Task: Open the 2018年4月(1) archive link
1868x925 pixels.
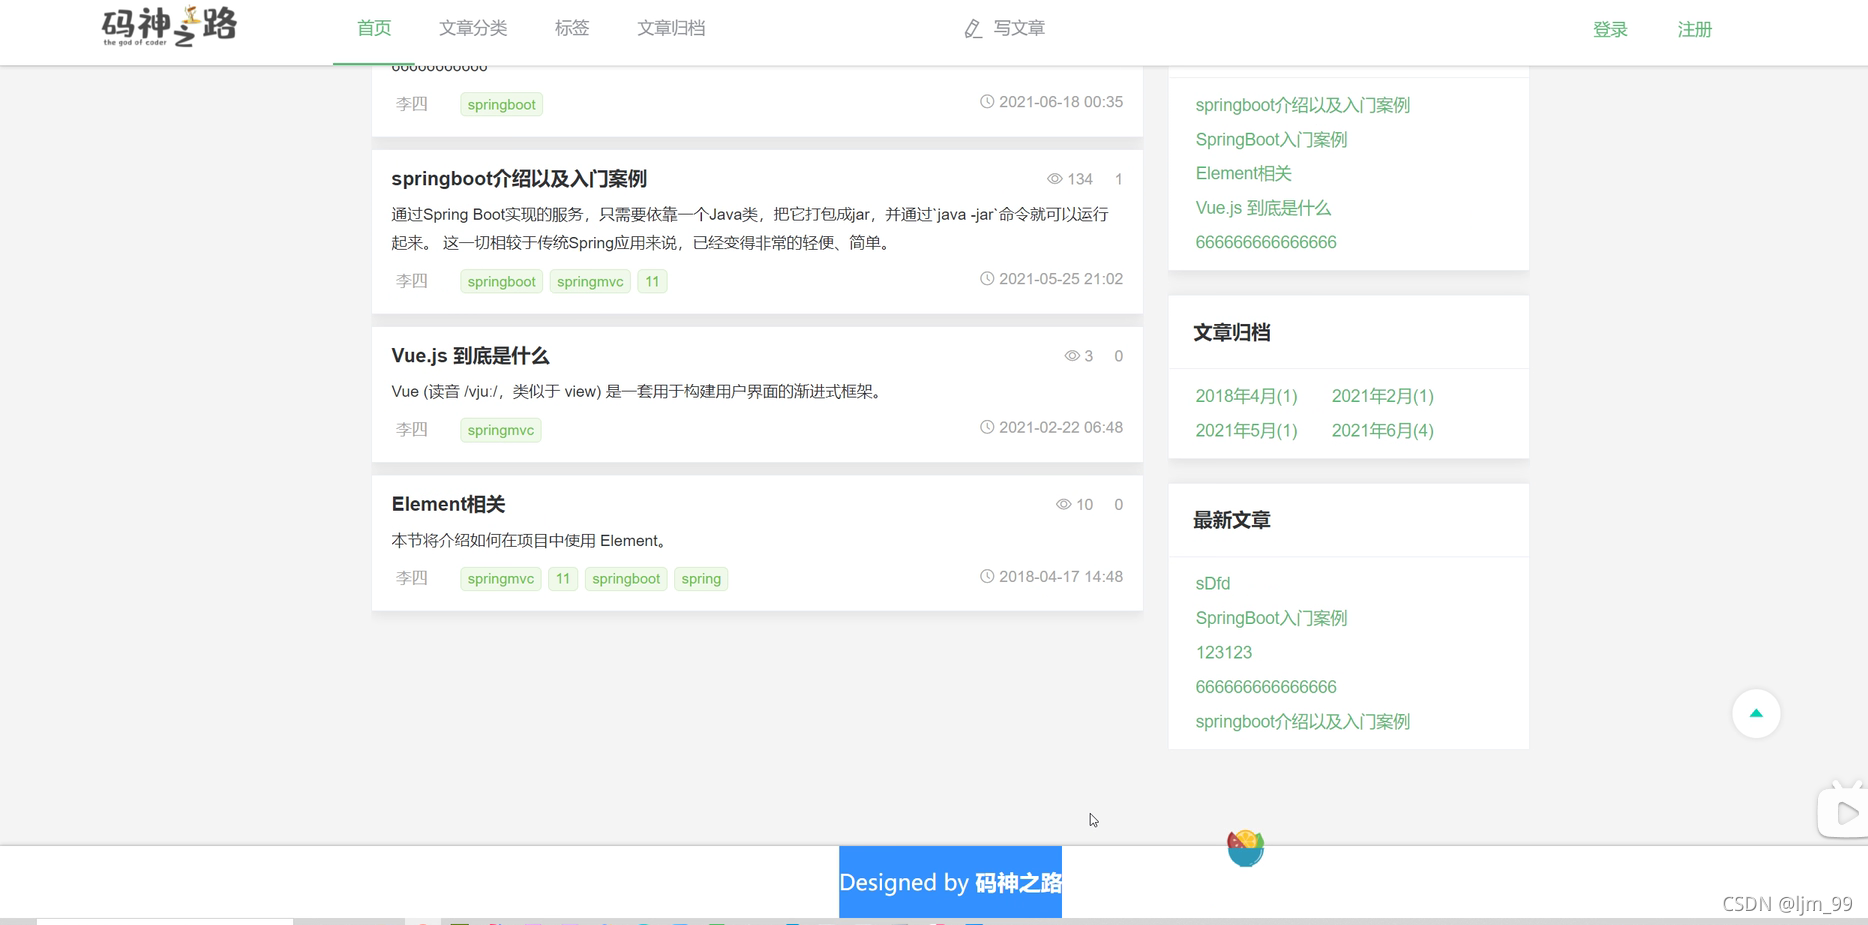Action: coord(1246,397)
